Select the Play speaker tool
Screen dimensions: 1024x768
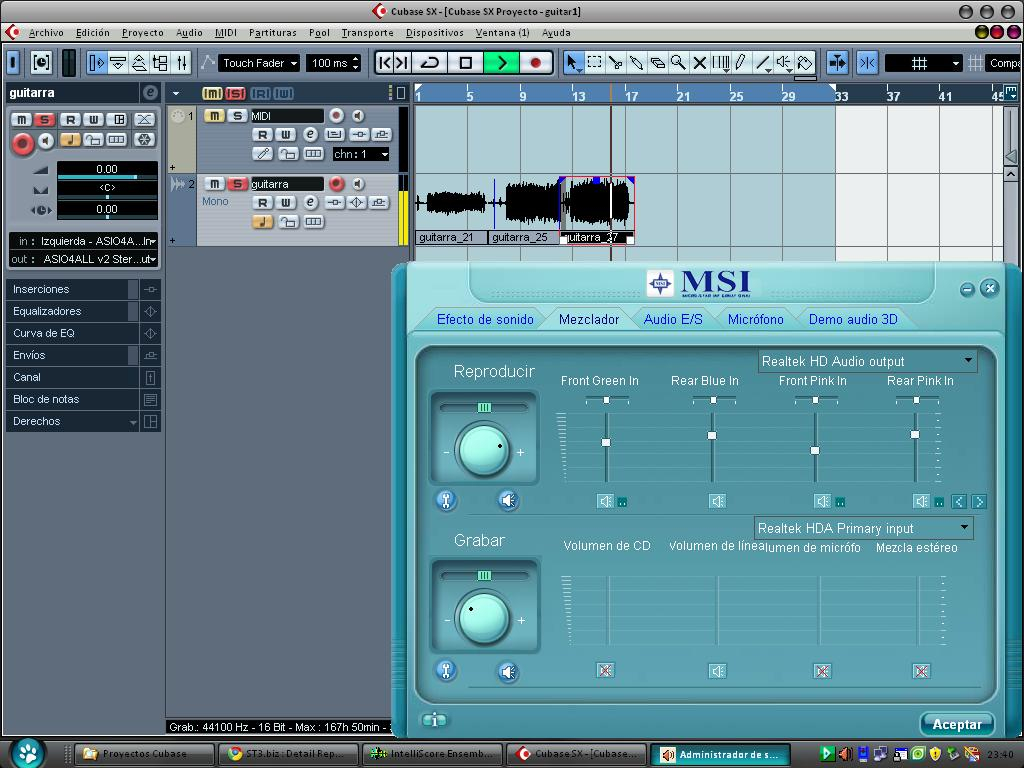[784, 63]
